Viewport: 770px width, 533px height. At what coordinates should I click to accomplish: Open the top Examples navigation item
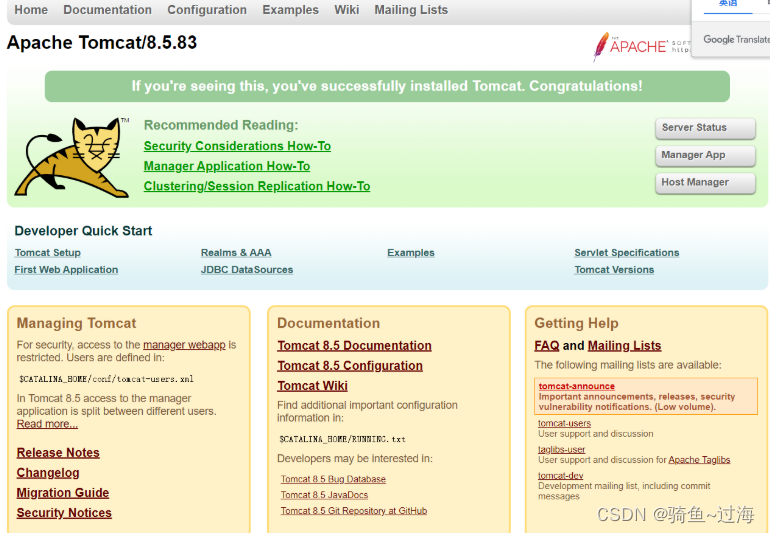pyautogui.click(x=290, y=10)
